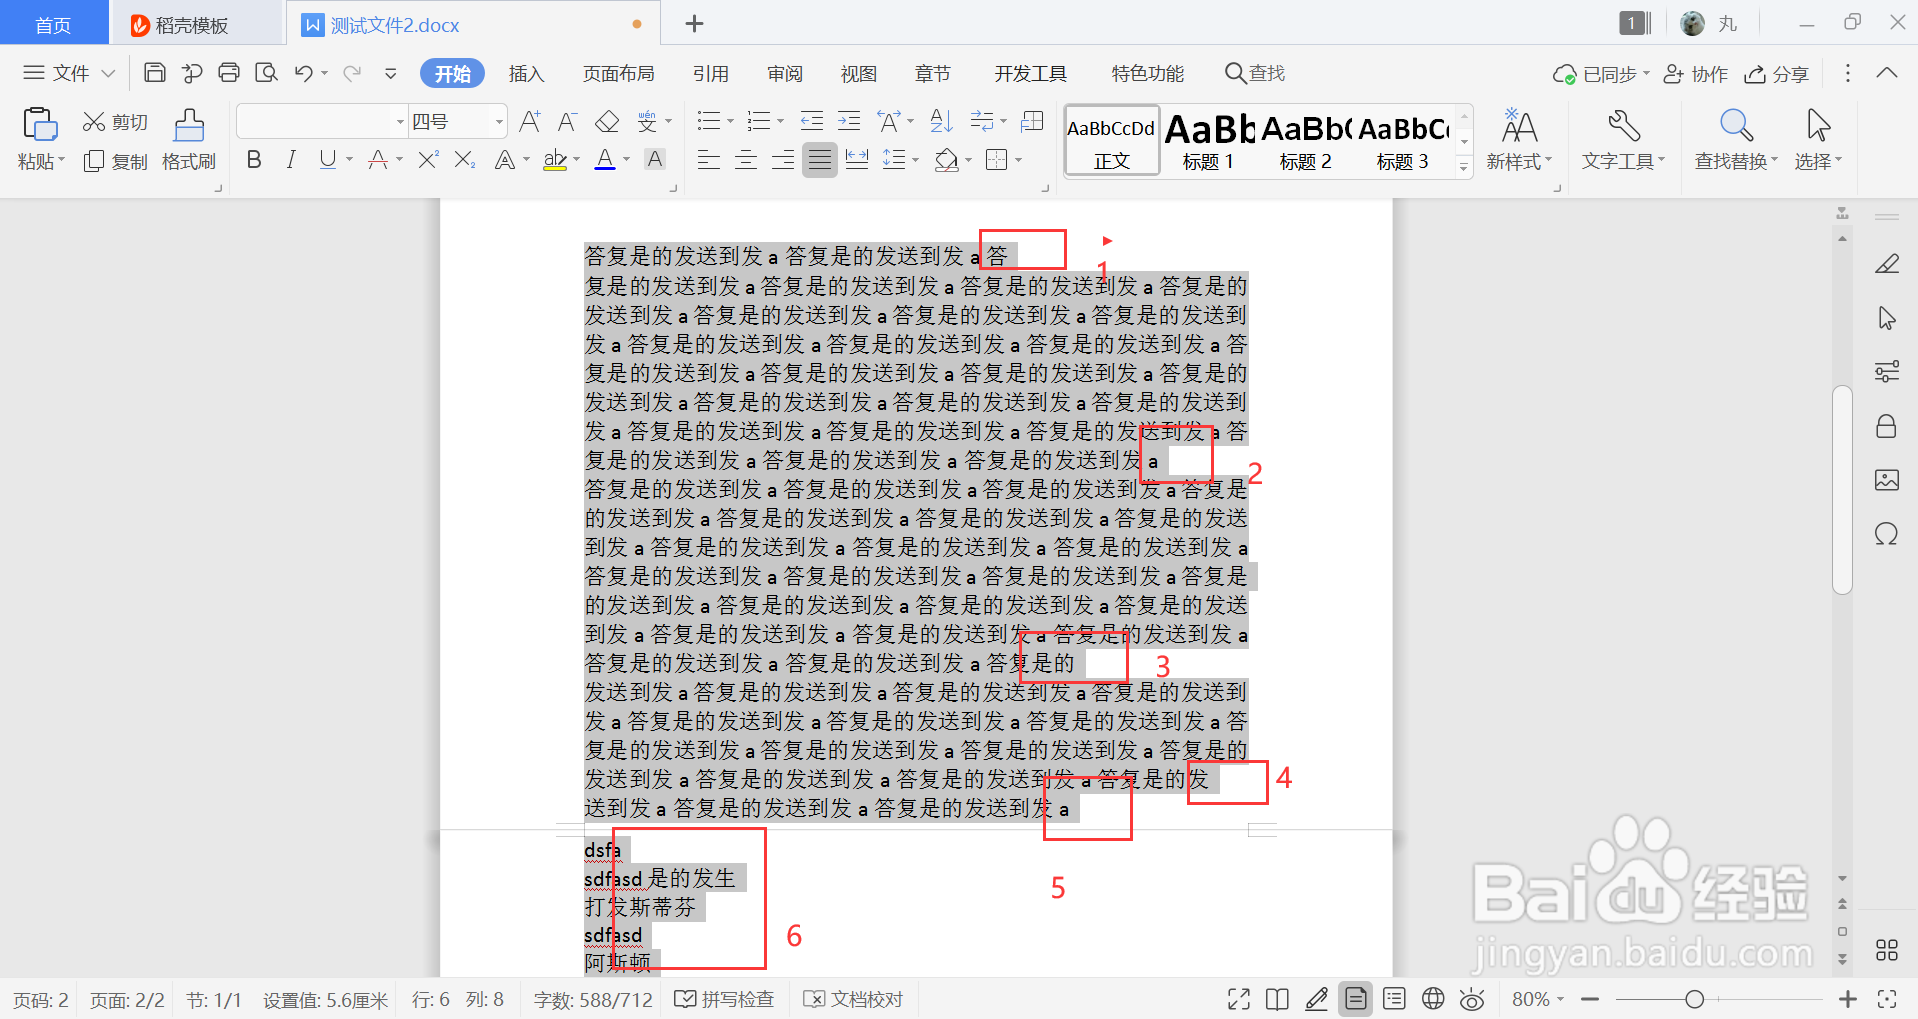Expand the font name combo box
1918x1019 pixels.
coord(400,122)
